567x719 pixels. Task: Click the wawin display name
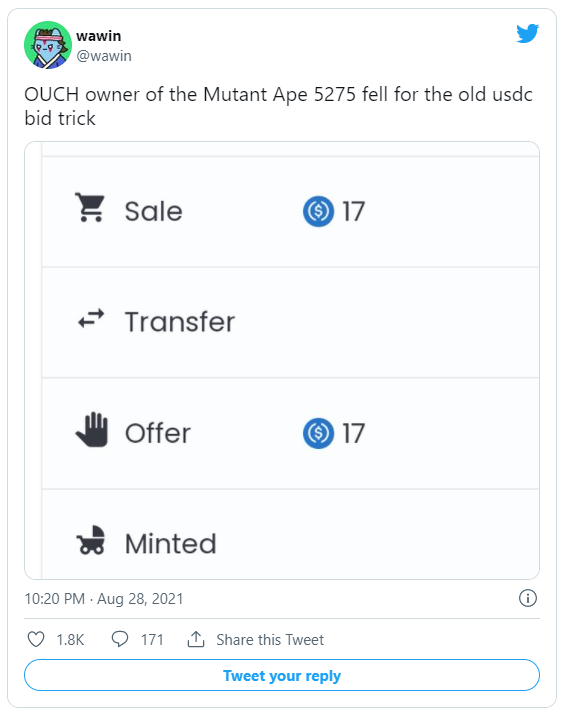(x=99, y=36)
